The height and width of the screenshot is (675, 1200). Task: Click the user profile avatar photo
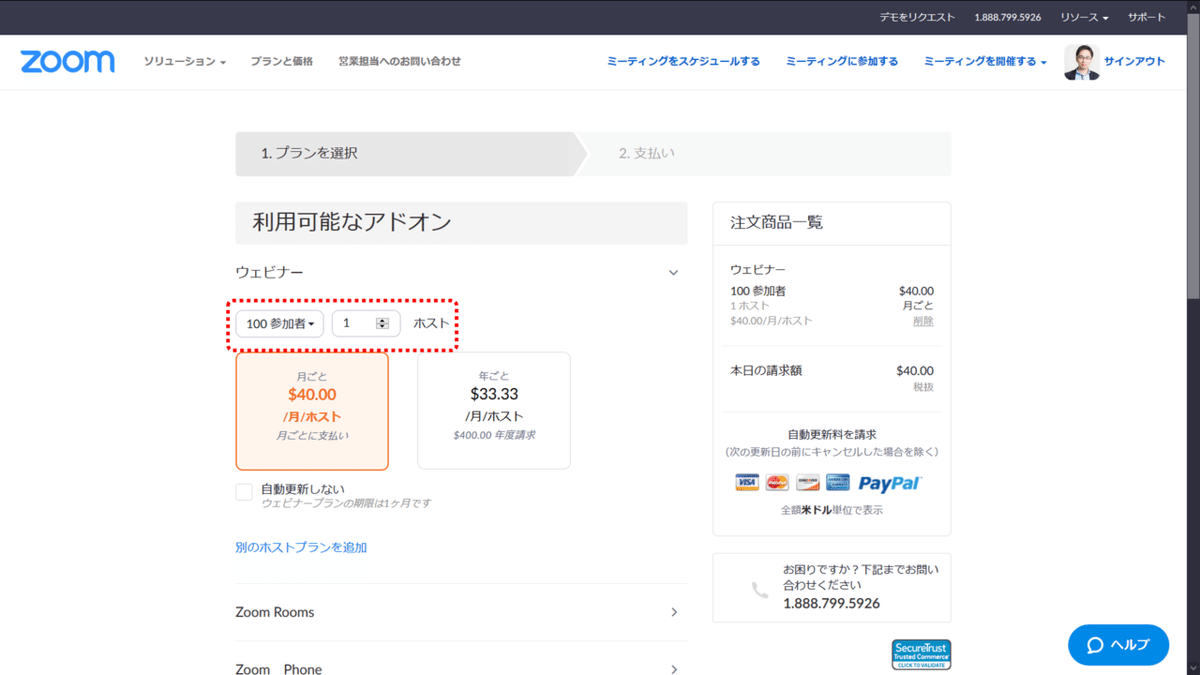coord(1081,62)
